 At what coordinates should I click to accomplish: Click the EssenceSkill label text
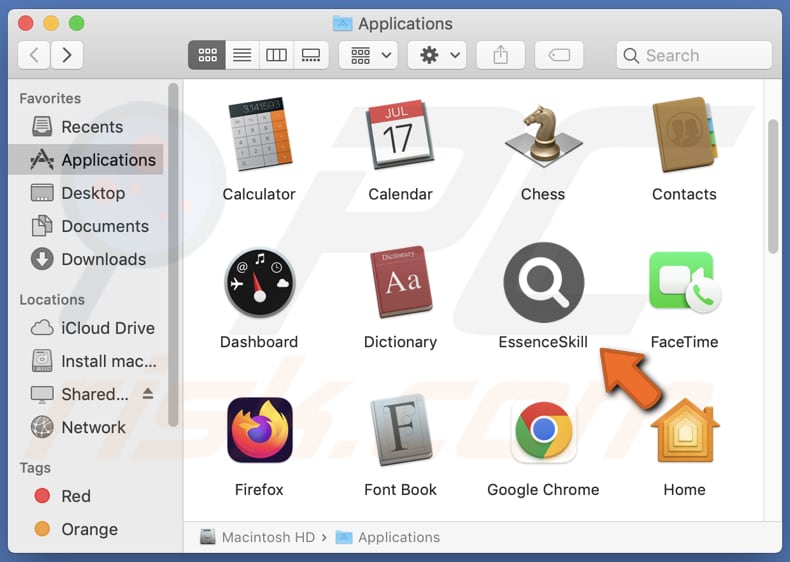click(543, 342)
